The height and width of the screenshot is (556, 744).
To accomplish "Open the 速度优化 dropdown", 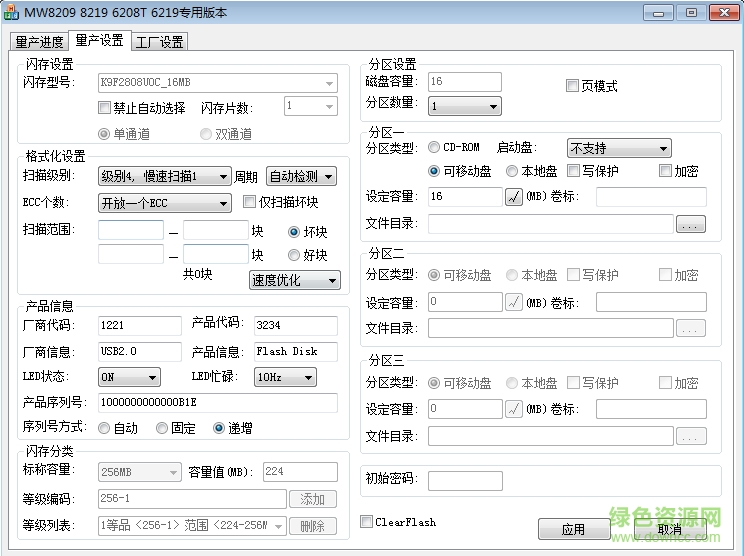I will tap(295, 280).
